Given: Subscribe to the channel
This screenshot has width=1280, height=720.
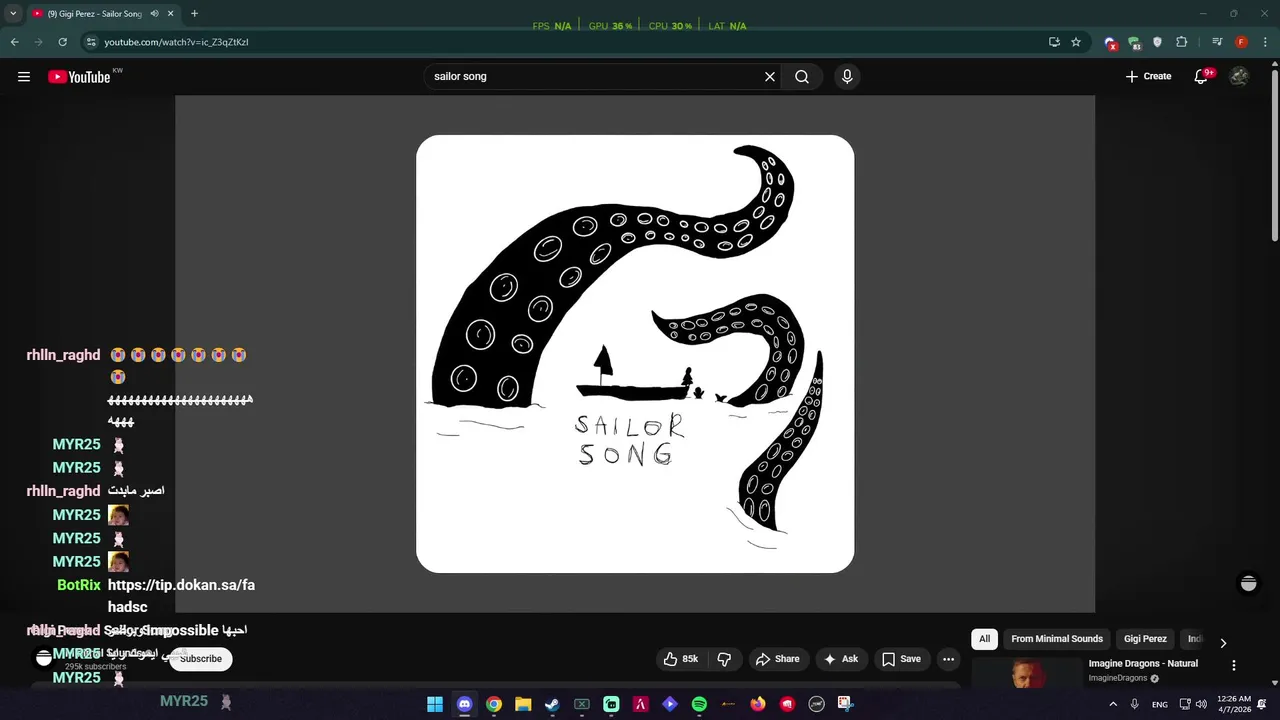Looking at the screenshot, I should (x=201, y=659).
